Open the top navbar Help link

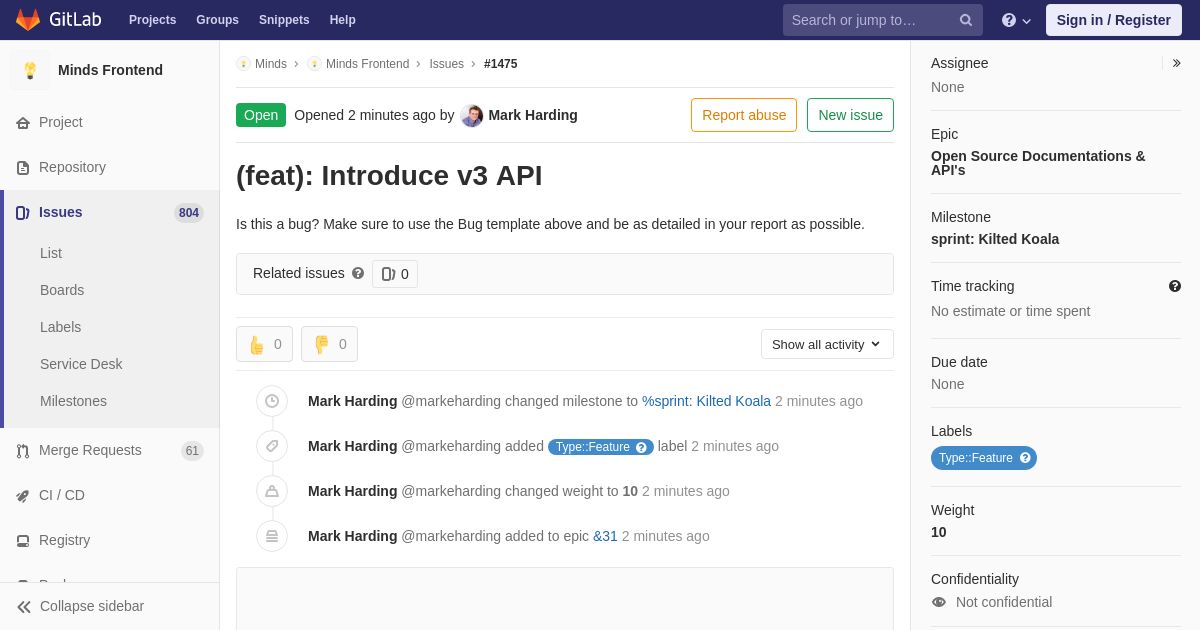coord(343,20)
